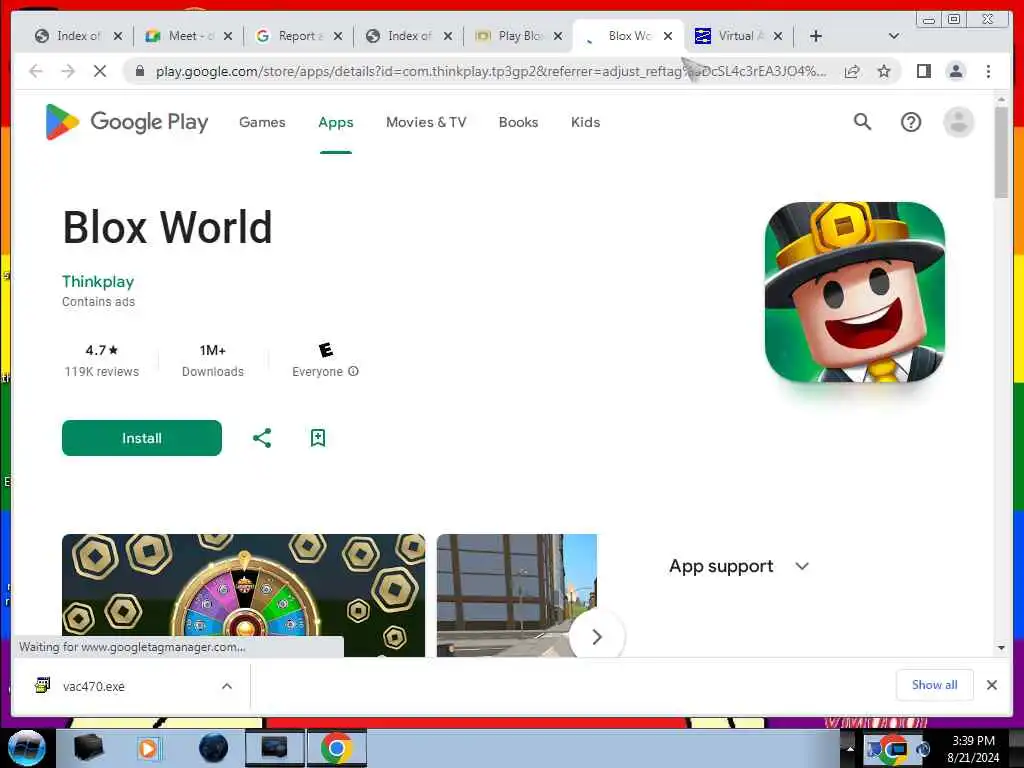Add Blox World to wishlist bookmark icon

(x=317, y=438)
